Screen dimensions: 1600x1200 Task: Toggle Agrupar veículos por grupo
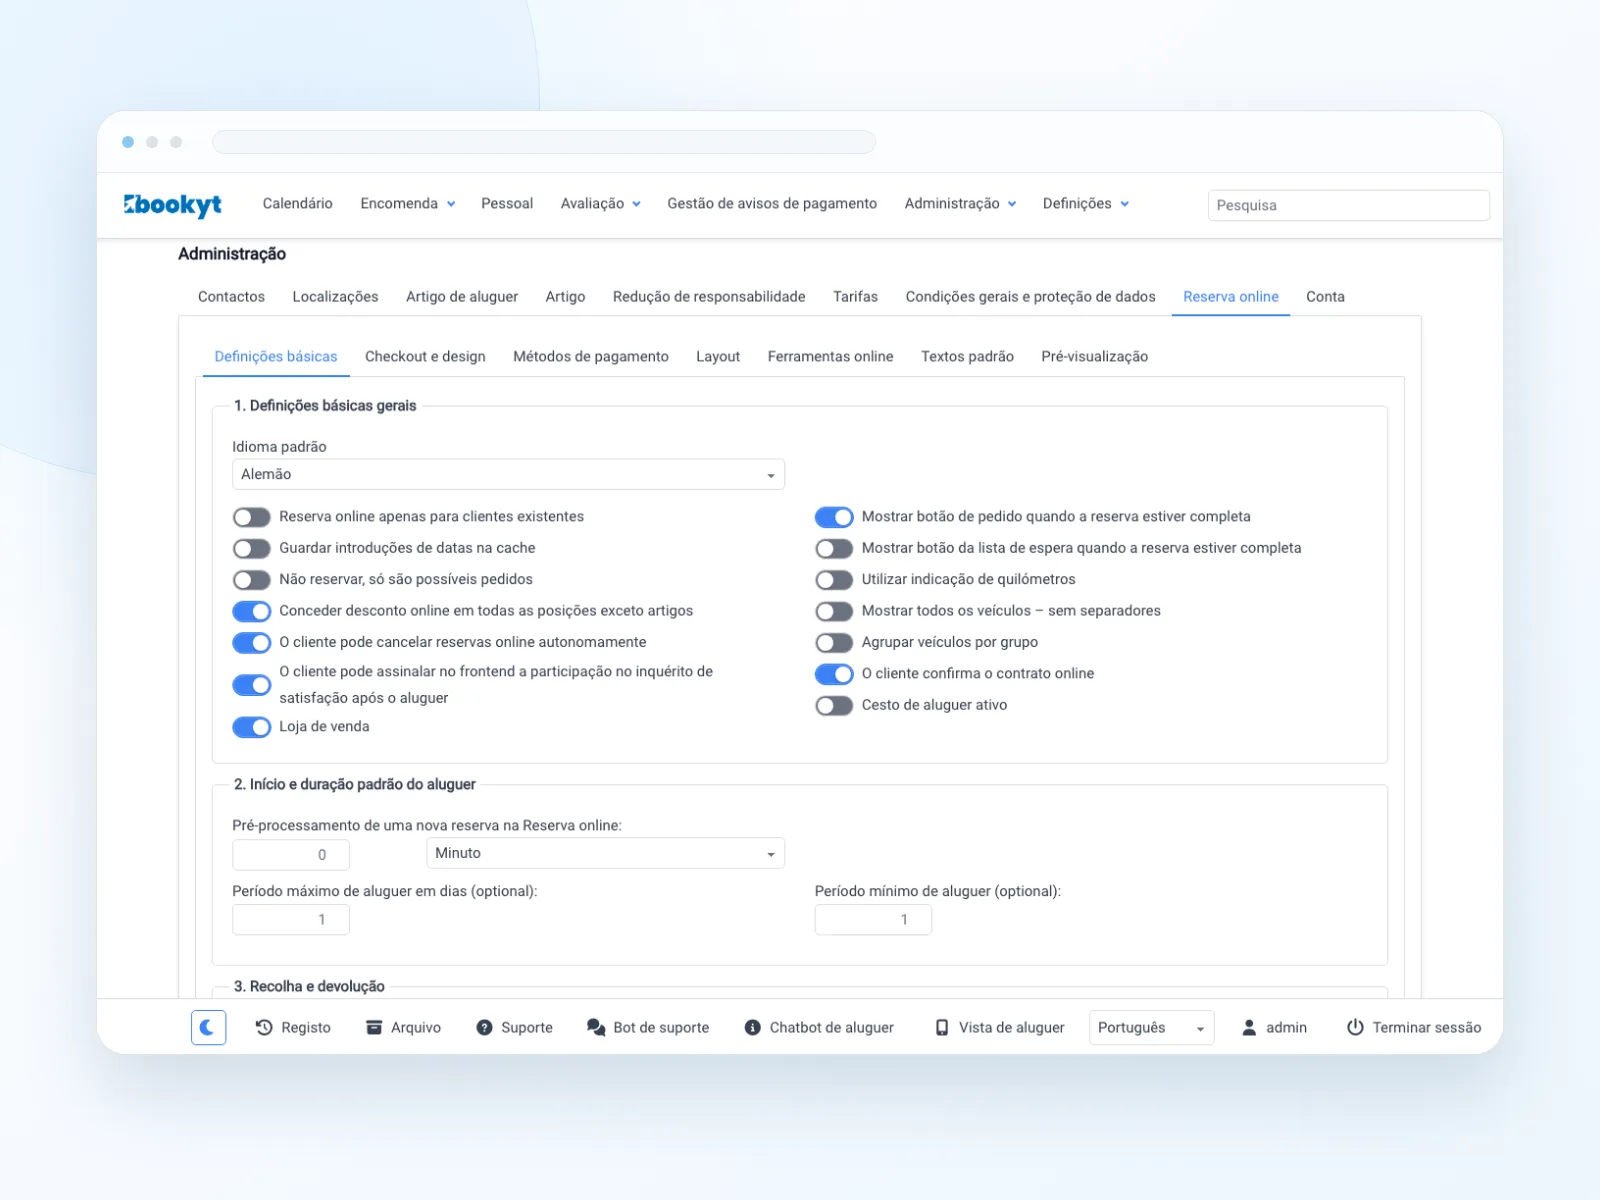(834, 642)
